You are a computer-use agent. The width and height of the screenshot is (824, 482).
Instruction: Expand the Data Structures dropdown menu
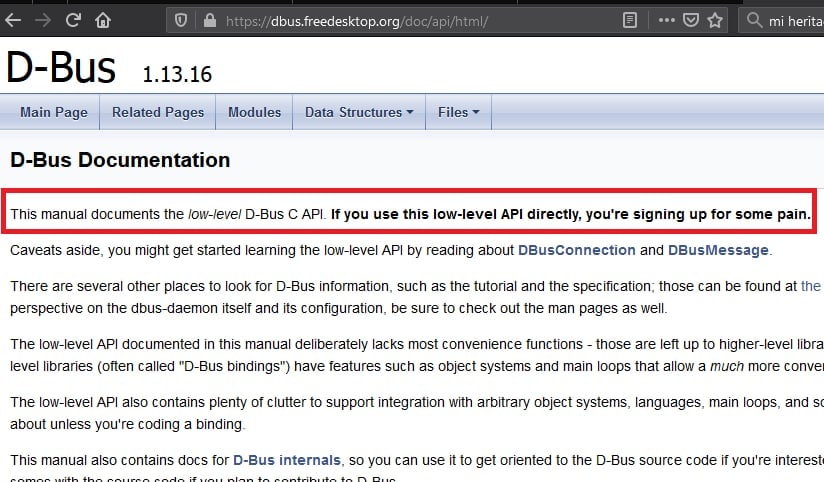(x=359, y=112)
